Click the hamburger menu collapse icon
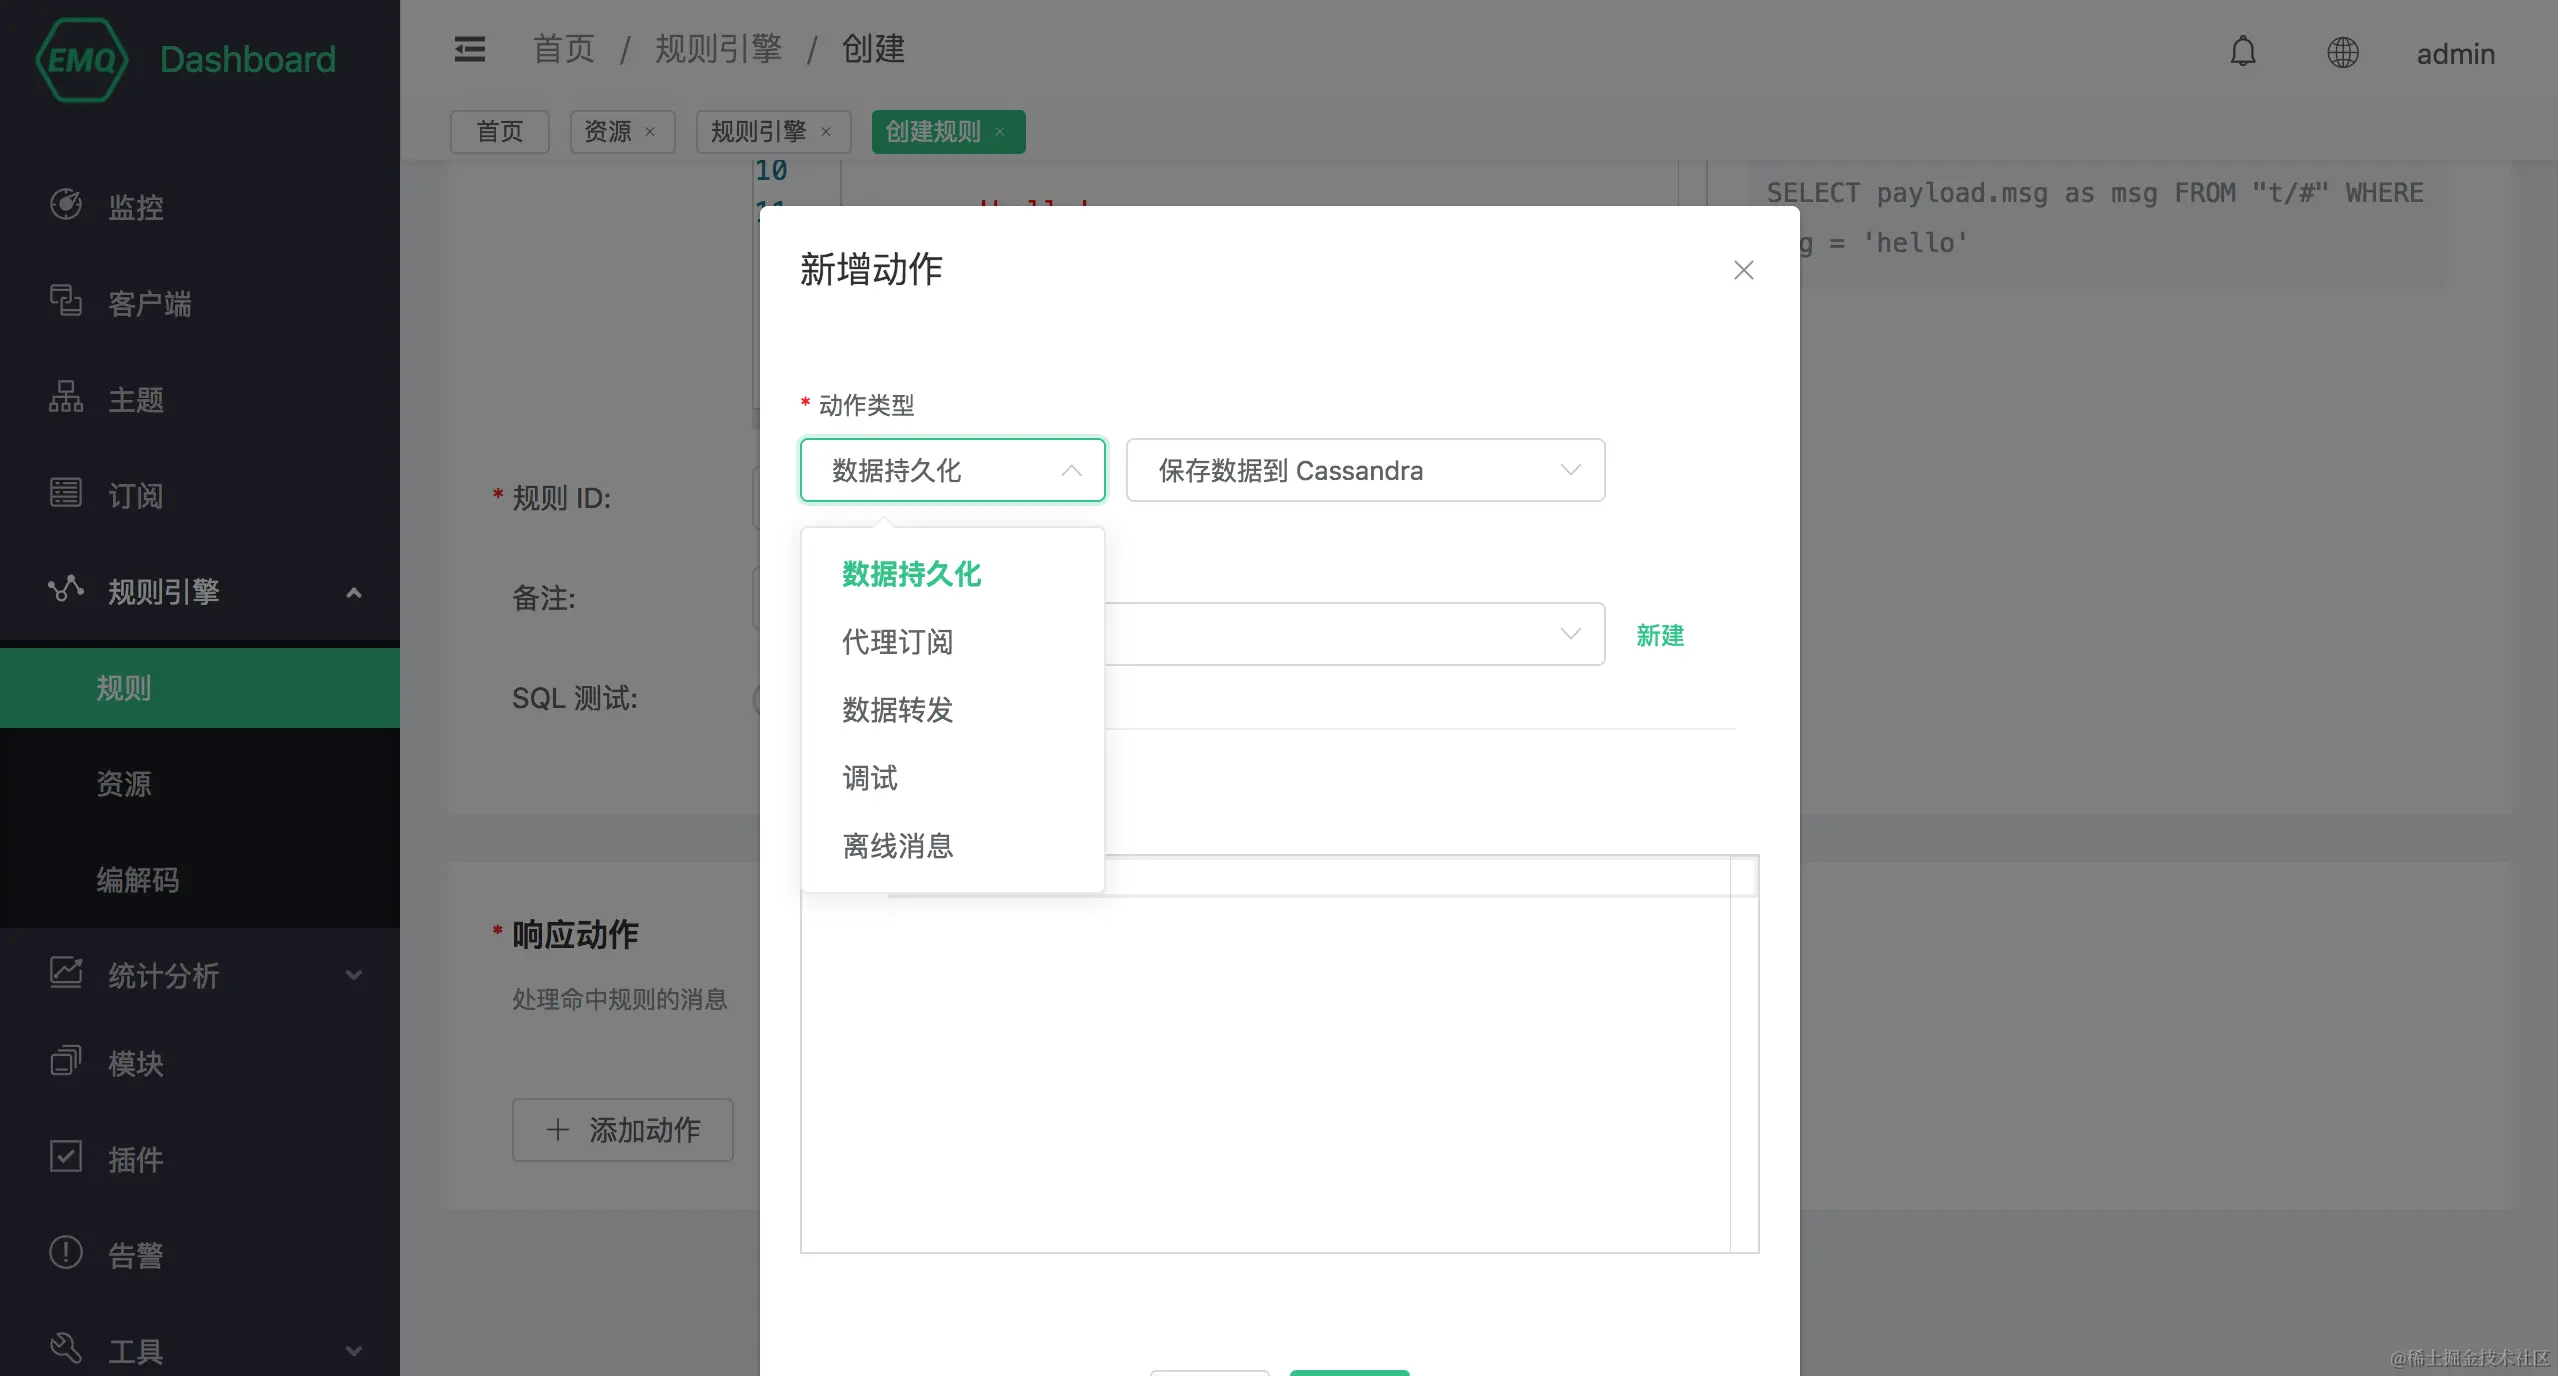 click(x=469, y=49)
